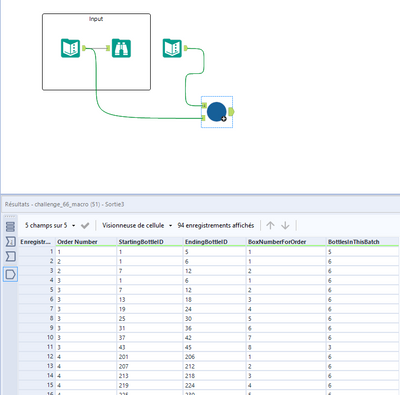Click the macro tool's upper input anchor
400x395 pixels.
coord(204,106)
